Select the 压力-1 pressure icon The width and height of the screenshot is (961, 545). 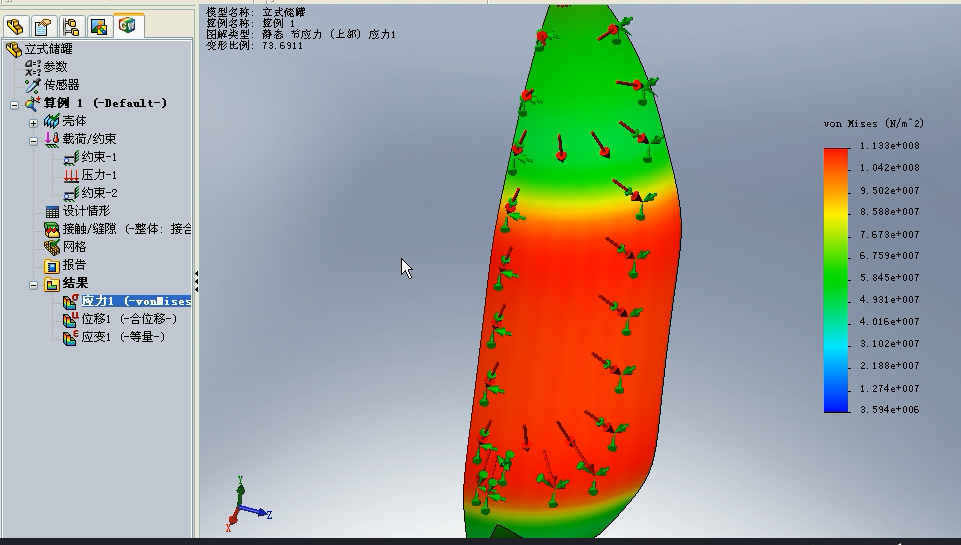(x=71, y=175)
